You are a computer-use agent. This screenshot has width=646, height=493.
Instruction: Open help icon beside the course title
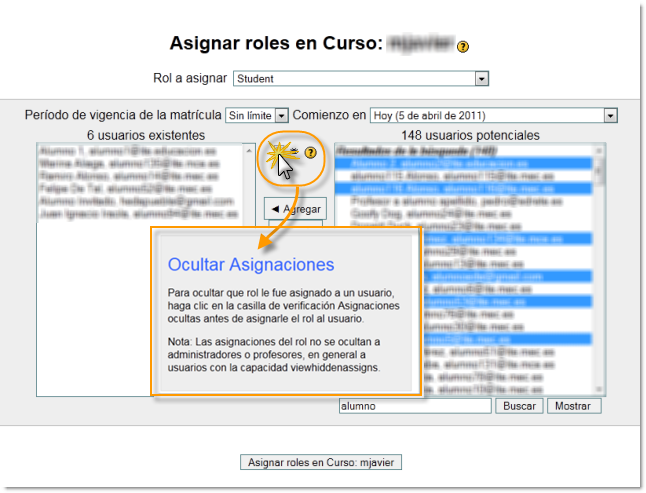(463, 46)
